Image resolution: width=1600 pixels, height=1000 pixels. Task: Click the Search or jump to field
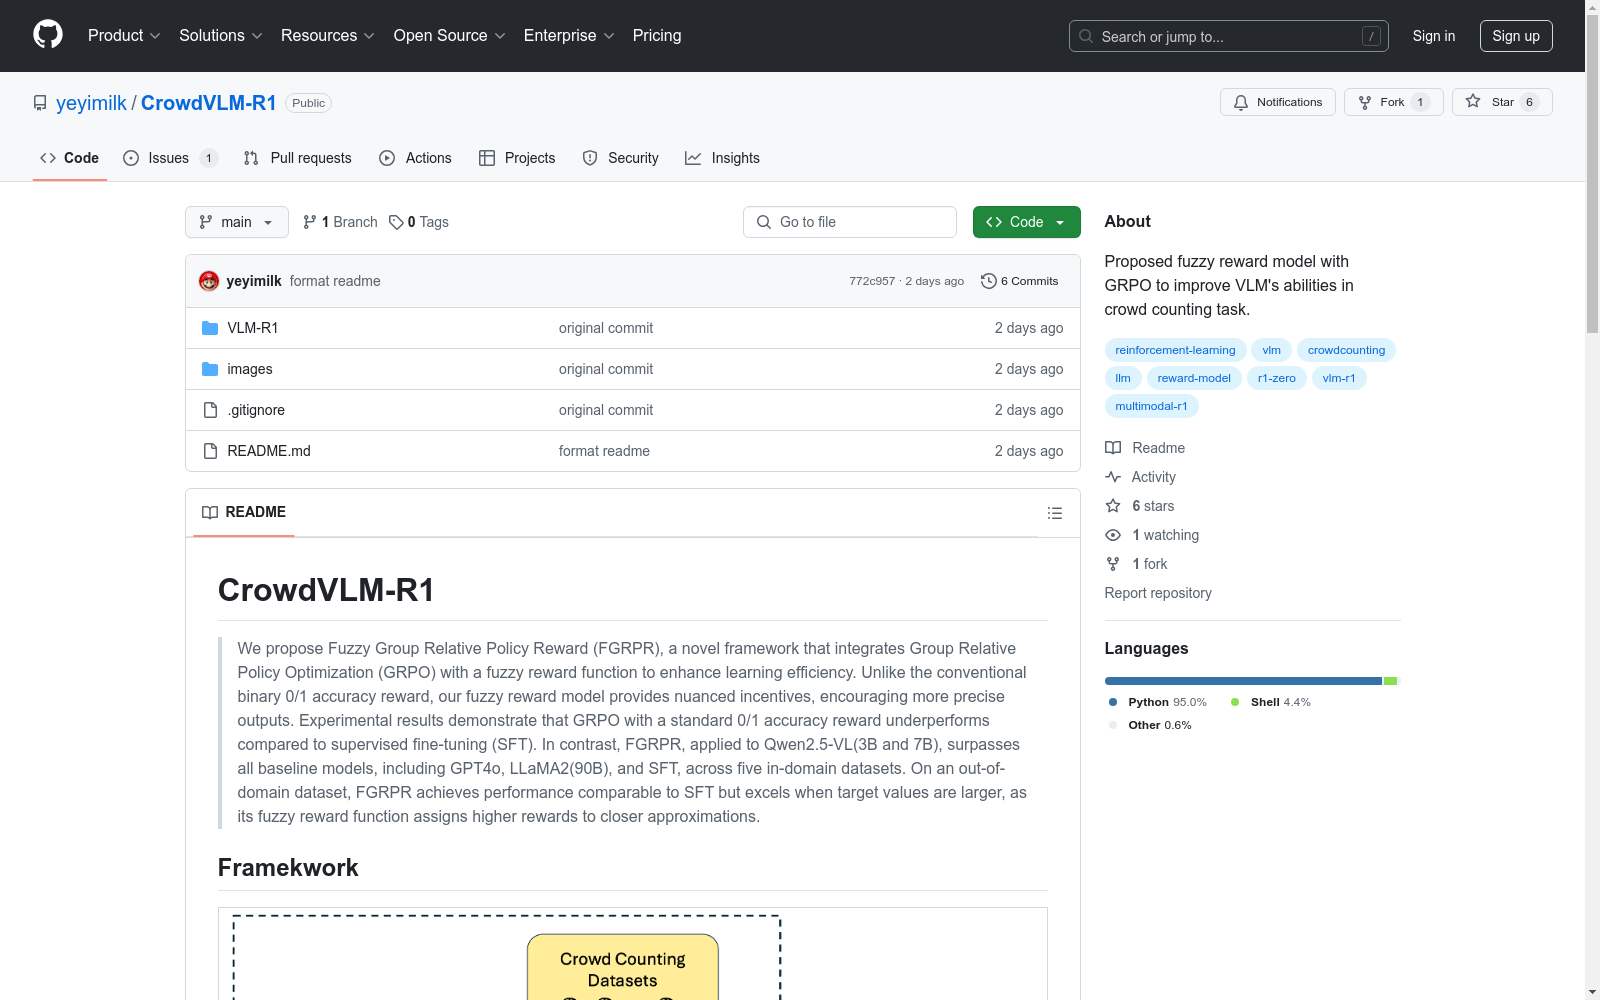click(x=1229, y=36)
